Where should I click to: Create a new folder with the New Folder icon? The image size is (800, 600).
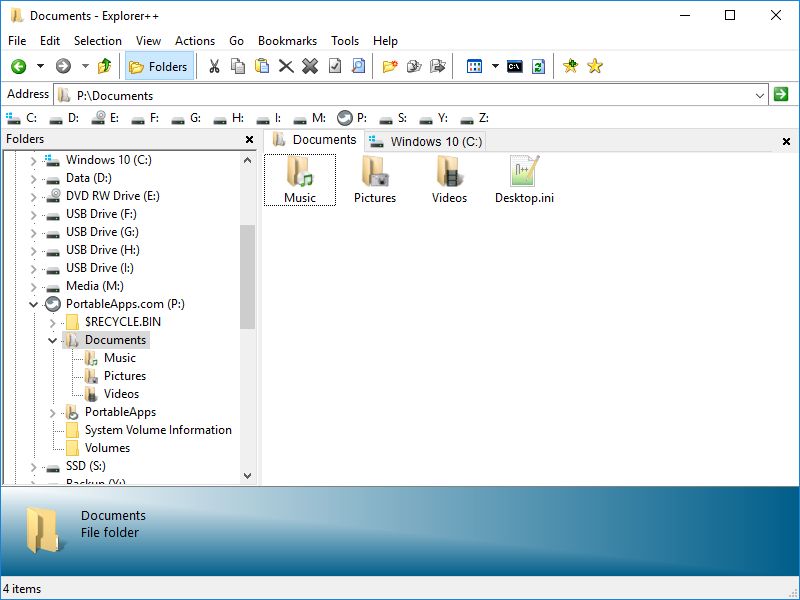[x=391, y=66]
